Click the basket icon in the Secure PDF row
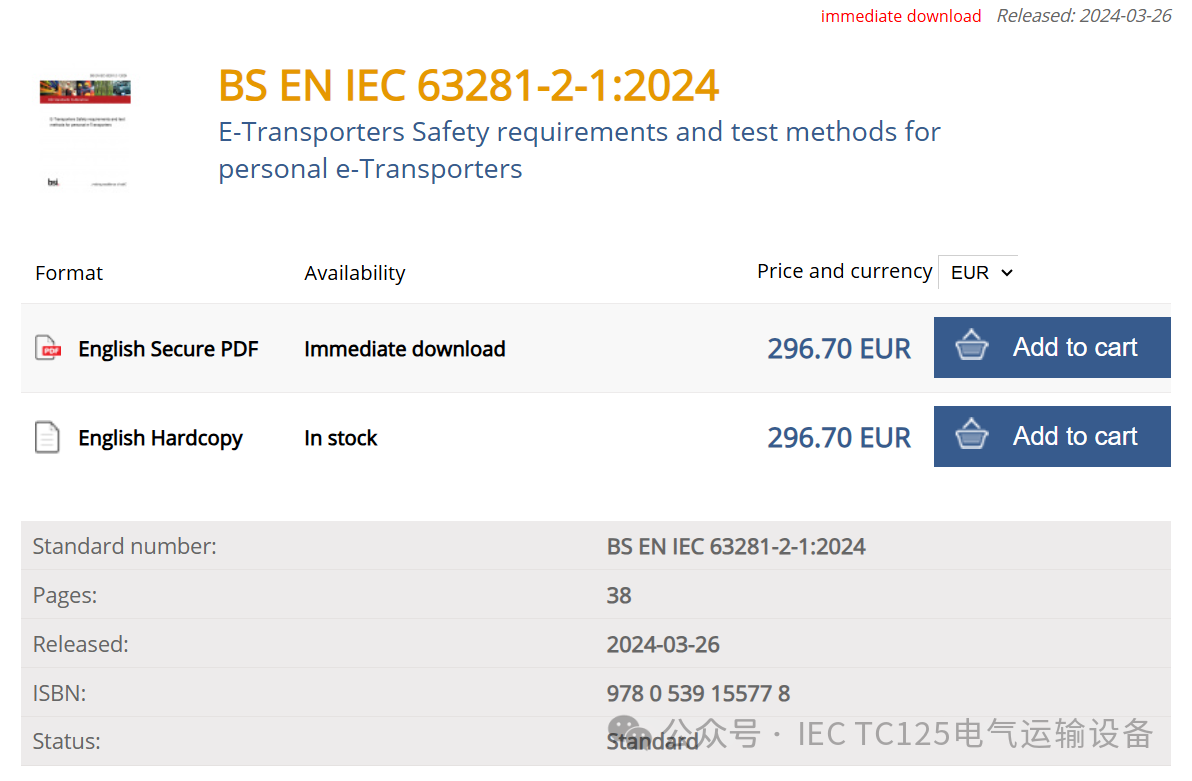The width and height of the screenshot is (1192, 781). click(971, 347)
